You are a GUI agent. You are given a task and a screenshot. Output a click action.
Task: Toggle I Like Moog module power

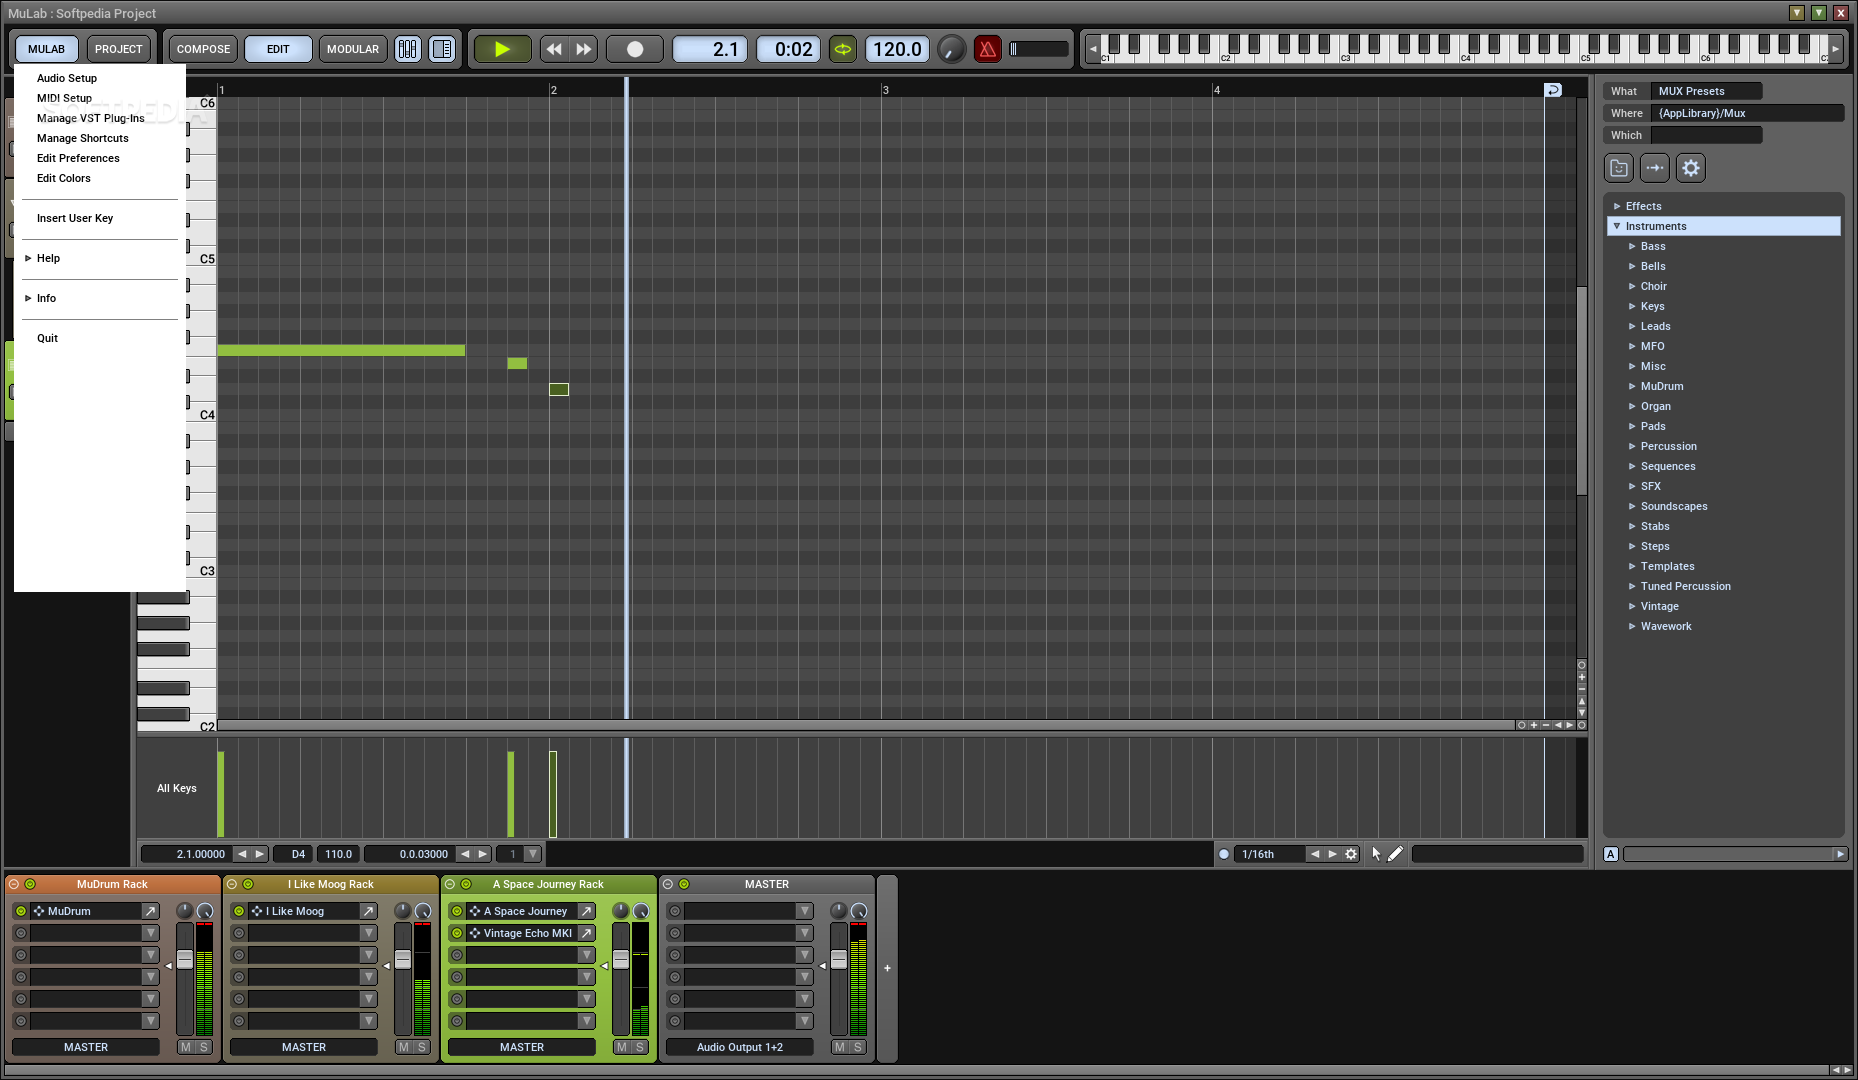pyautogui.click(x=239, y=911)
